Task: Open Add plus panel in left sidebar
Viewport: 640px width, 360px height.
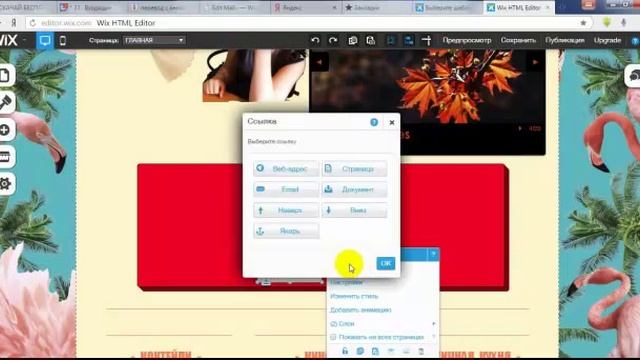Action: pos(5,130)
